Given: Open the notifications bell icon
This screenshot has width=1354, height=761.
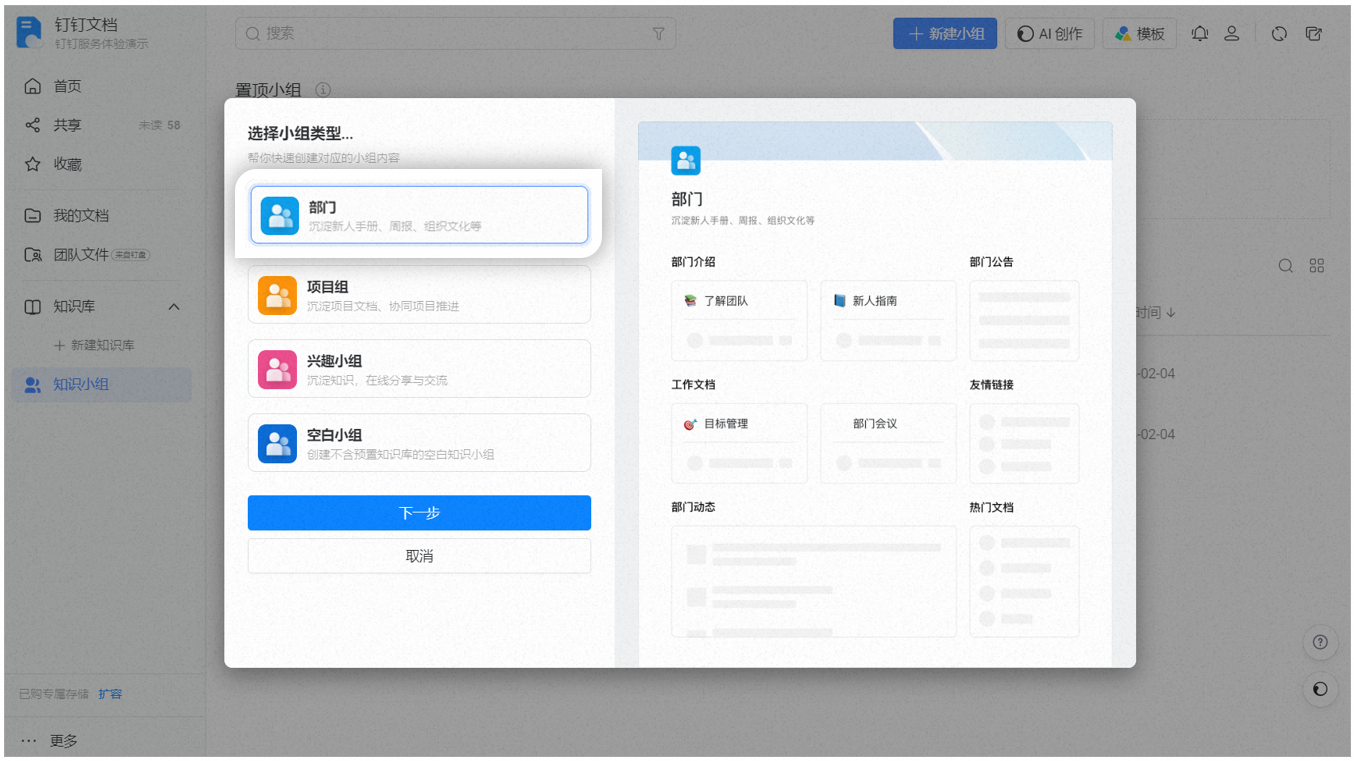Looking at the screenshot, I should (x=1200, y=33).
